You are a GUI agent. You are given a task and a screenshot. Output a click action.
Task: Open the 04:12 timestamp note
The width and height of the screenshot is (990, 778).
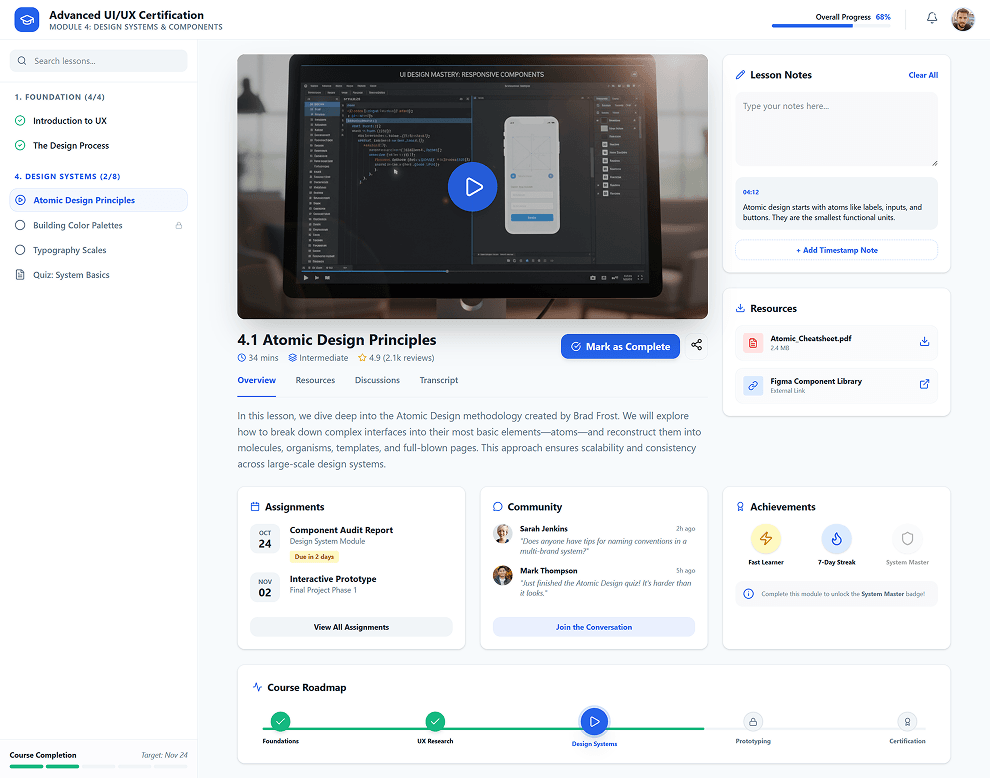click(x=837, y=203)
